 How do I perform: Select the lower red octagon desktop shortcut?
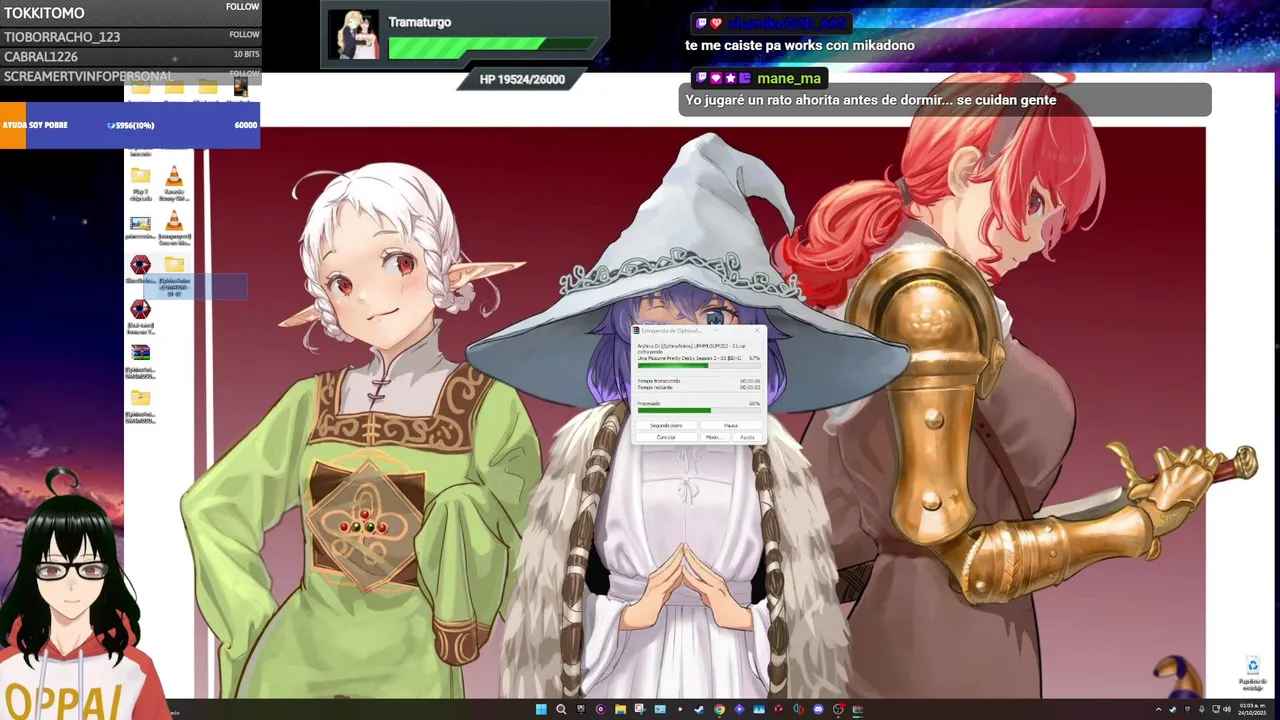(140, 309)
